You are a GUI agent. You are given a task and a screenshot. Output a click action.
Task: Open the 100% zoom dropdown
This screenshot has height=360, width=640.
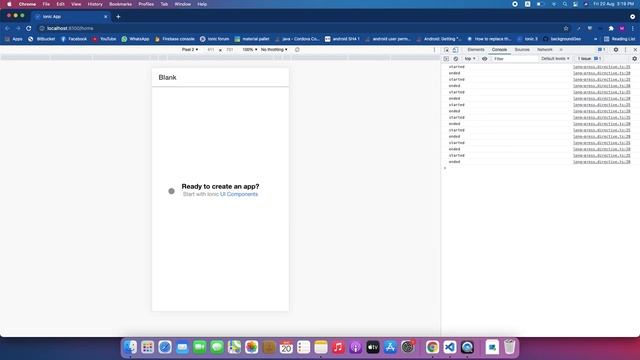click(249, 50)
